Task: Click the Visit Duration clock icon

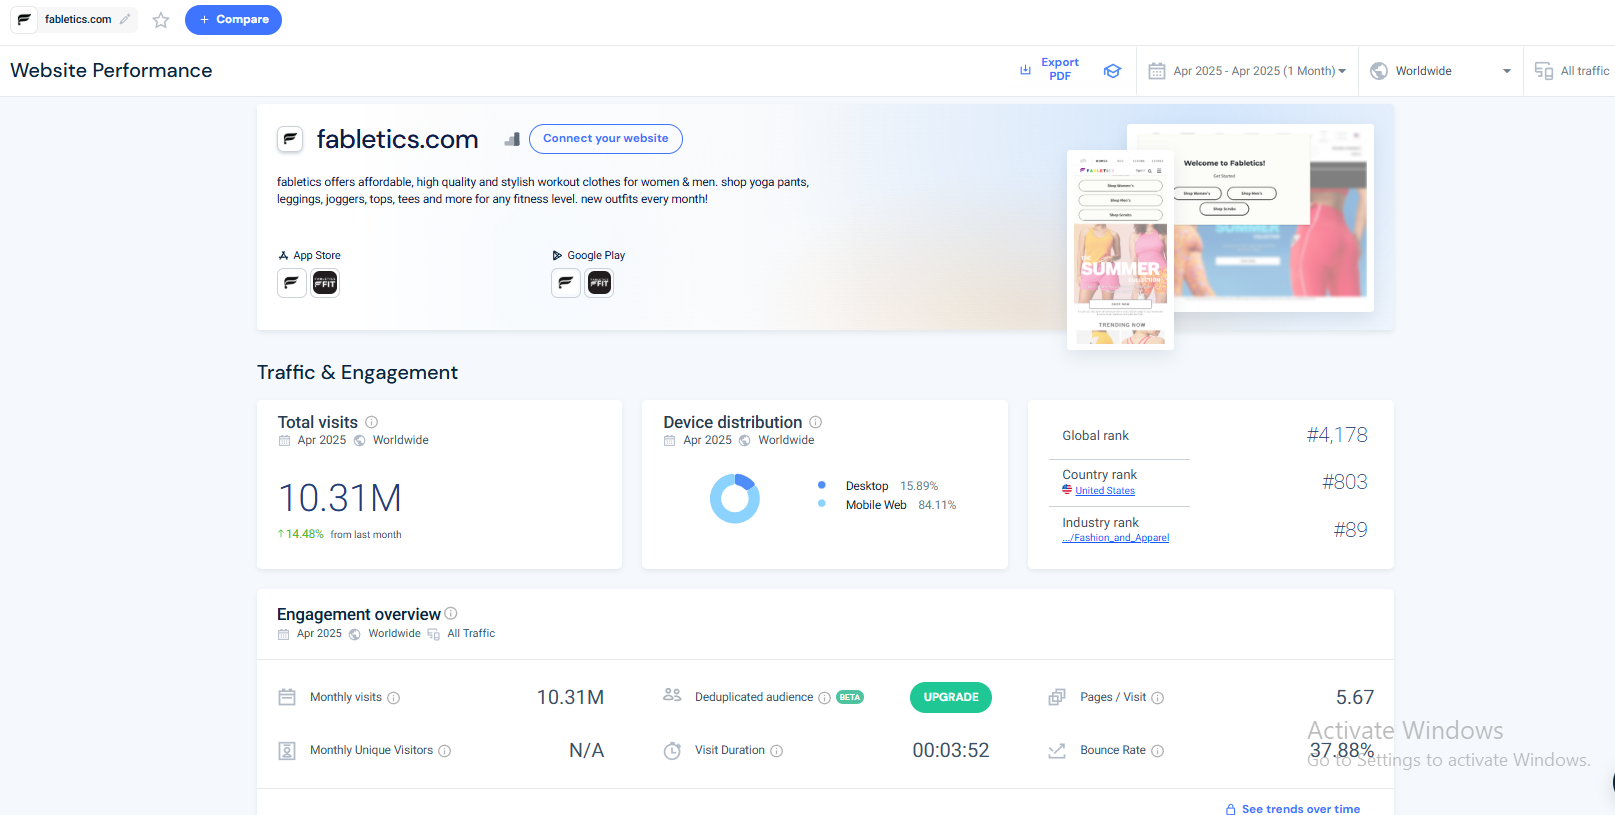Action: [672, 750]
